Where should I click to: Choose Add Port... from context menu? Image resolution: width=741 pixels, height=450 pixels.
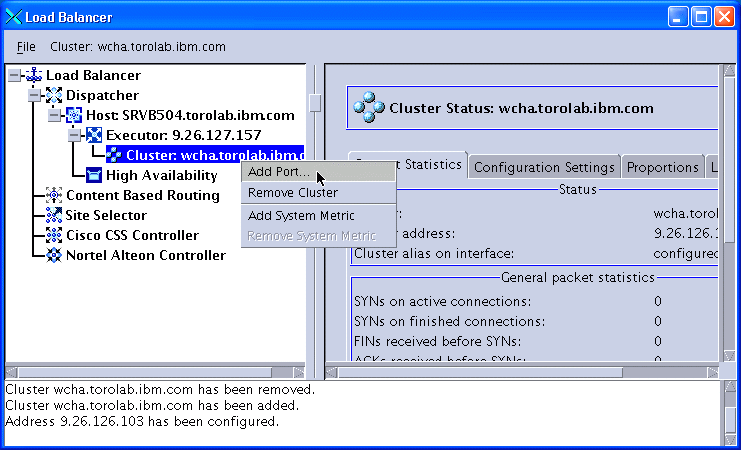318,172
